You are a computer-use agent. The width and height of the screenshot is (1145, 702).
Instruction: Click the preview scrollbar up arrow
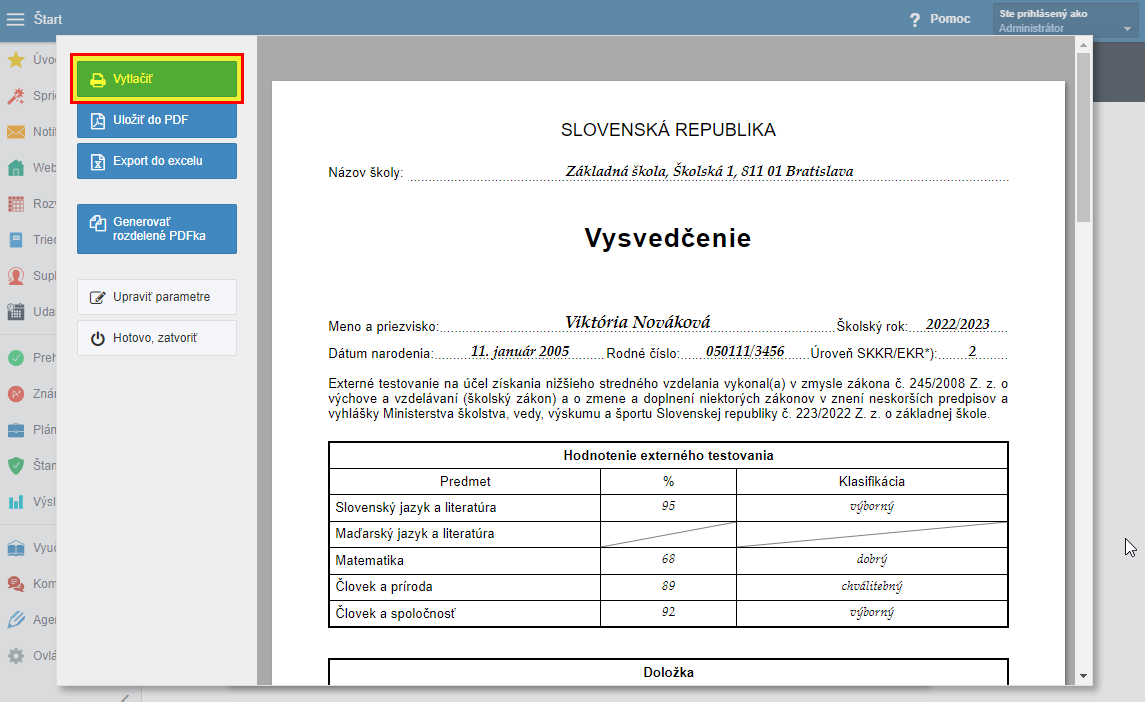[1084, 45]
